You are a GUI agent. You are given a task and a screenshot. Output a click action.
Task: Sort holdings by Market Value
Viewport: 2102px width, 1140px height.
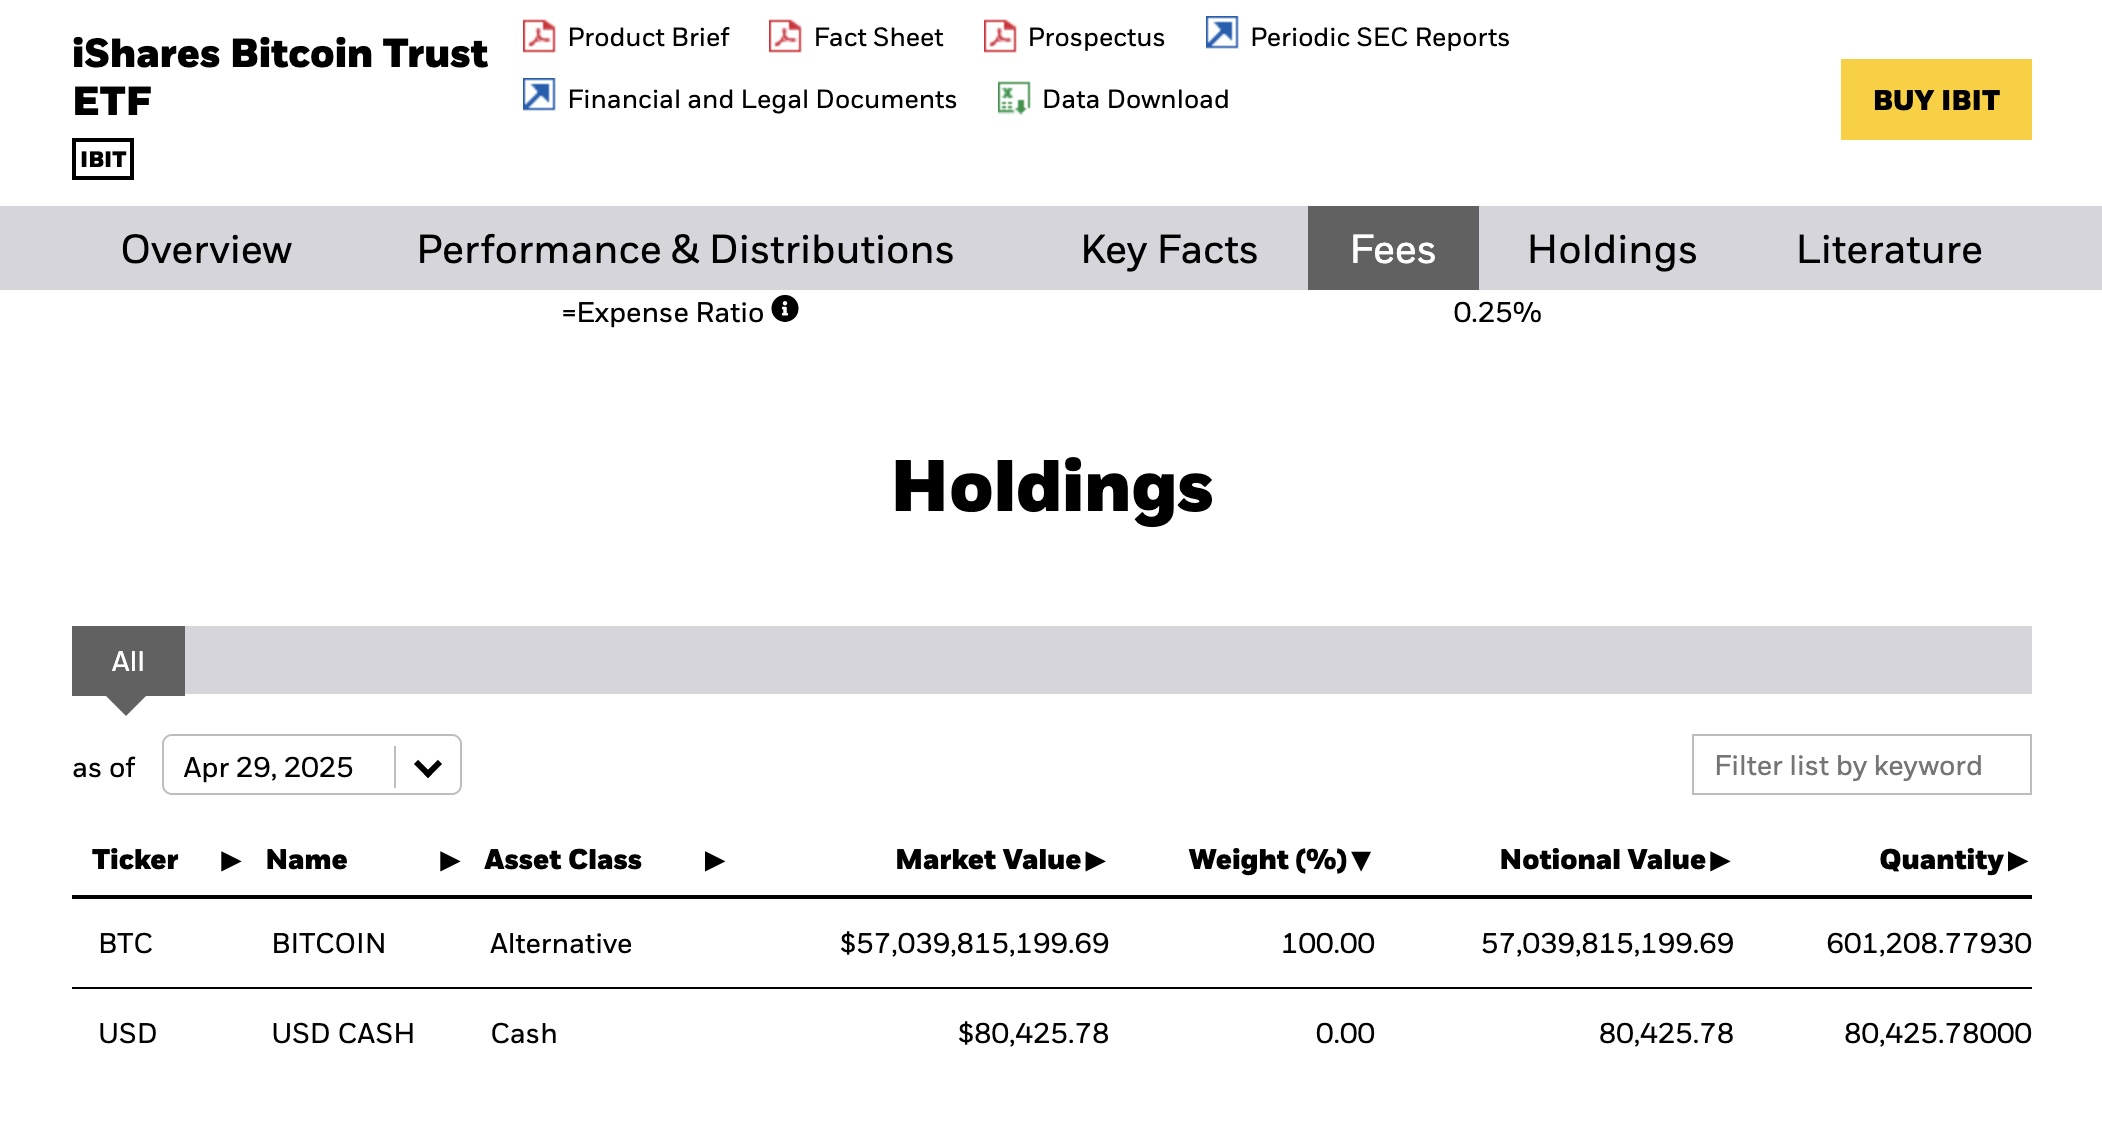click(x=1000, y=860)
